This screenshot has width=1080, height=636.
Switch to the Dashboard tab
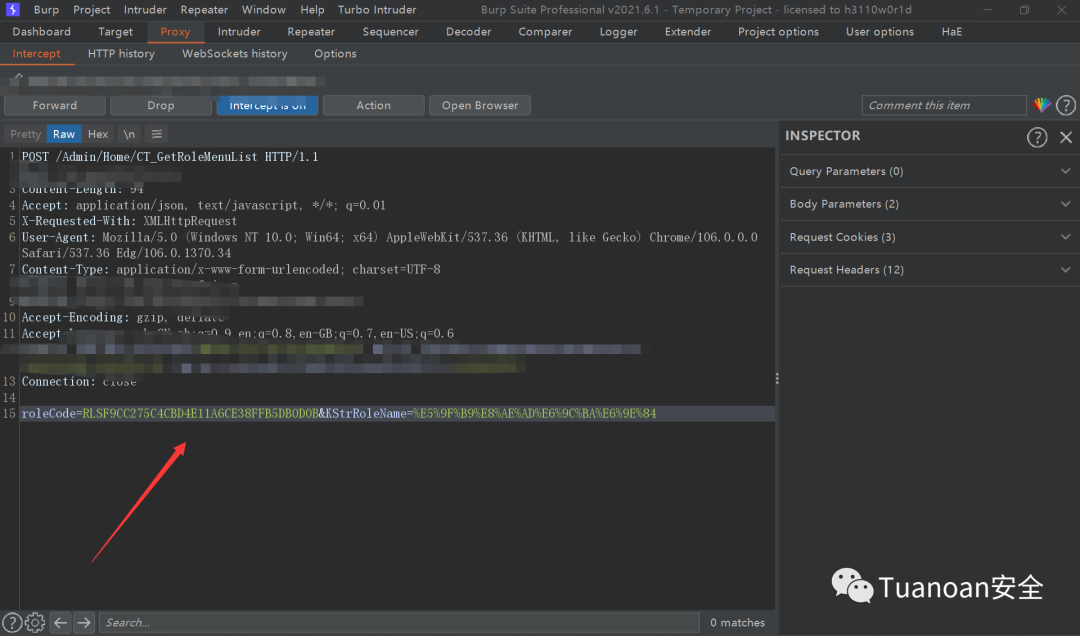coord(41,32)
